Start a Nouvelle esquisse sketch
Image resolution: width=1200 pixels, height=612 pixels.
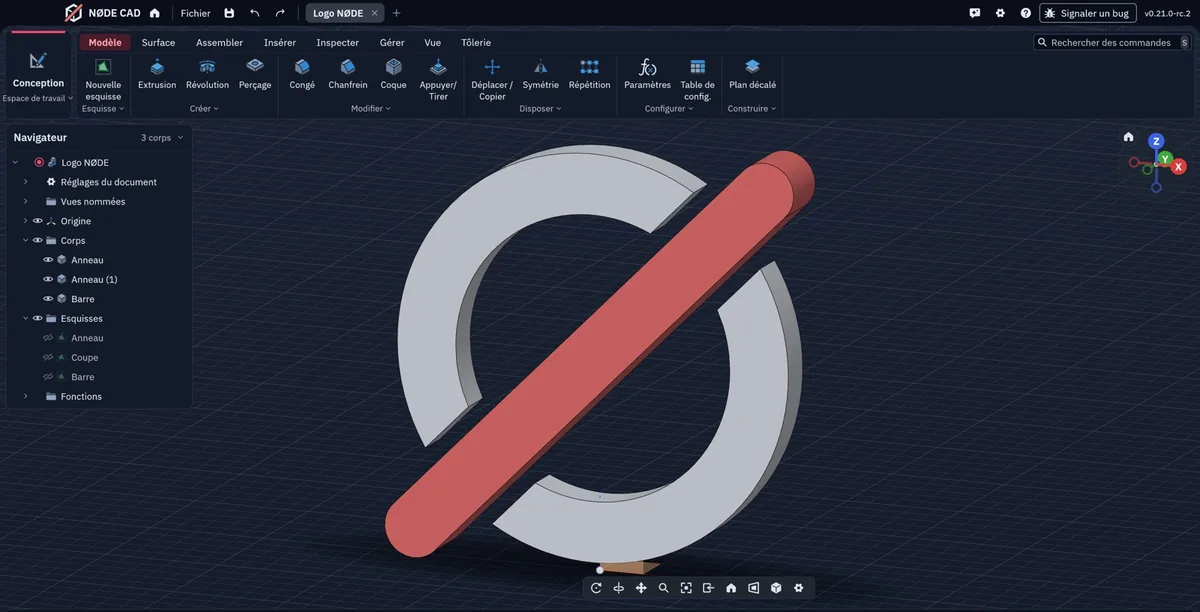103,79
